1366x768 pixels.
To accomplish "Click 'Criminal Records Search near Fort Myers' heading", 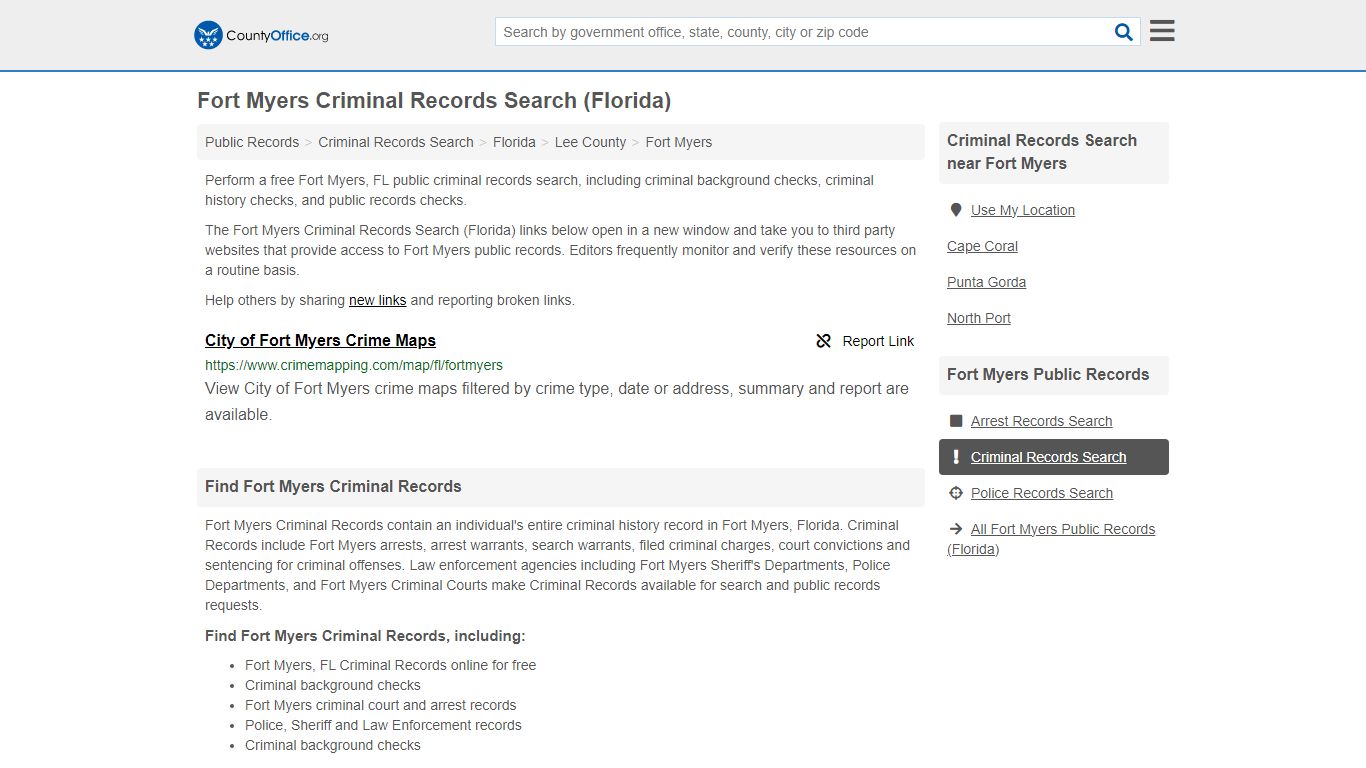I will [x=1042, y=152].
